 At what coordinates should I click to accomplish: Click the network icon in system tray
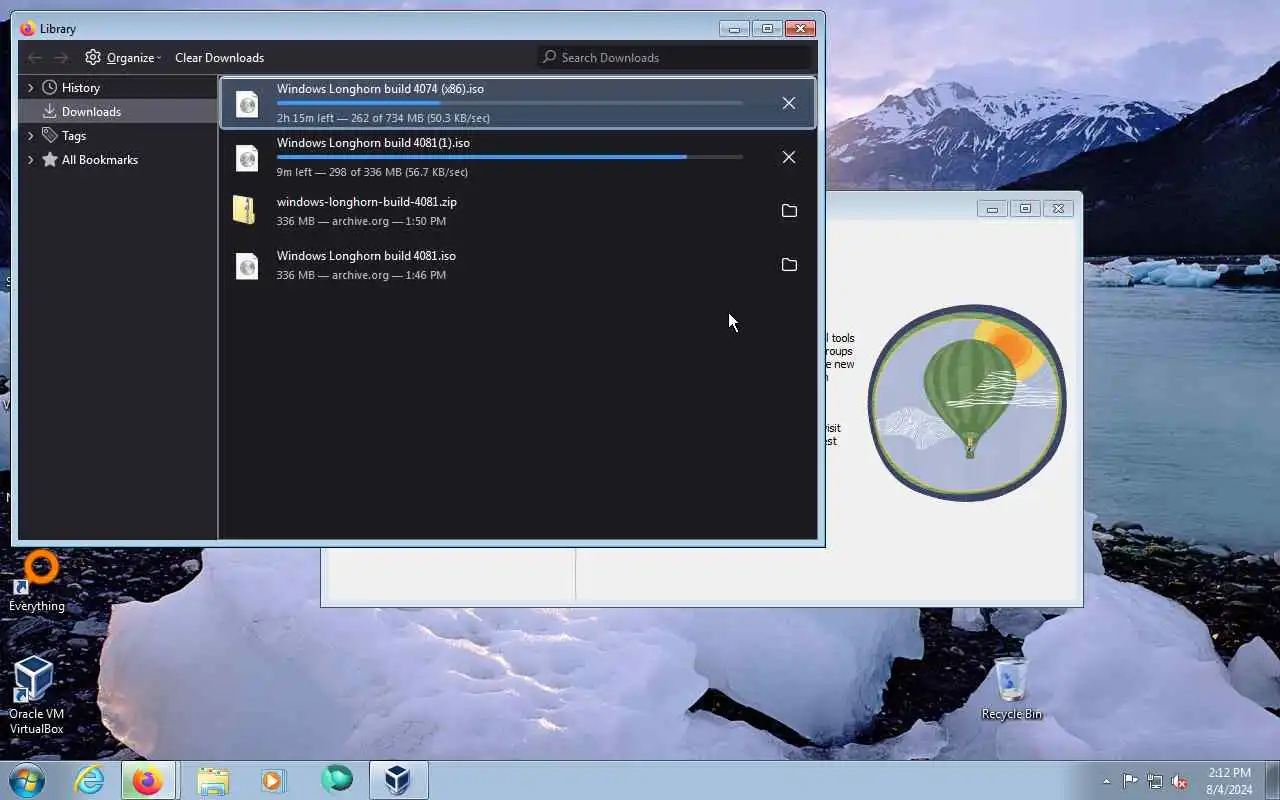coord(1155,781)
